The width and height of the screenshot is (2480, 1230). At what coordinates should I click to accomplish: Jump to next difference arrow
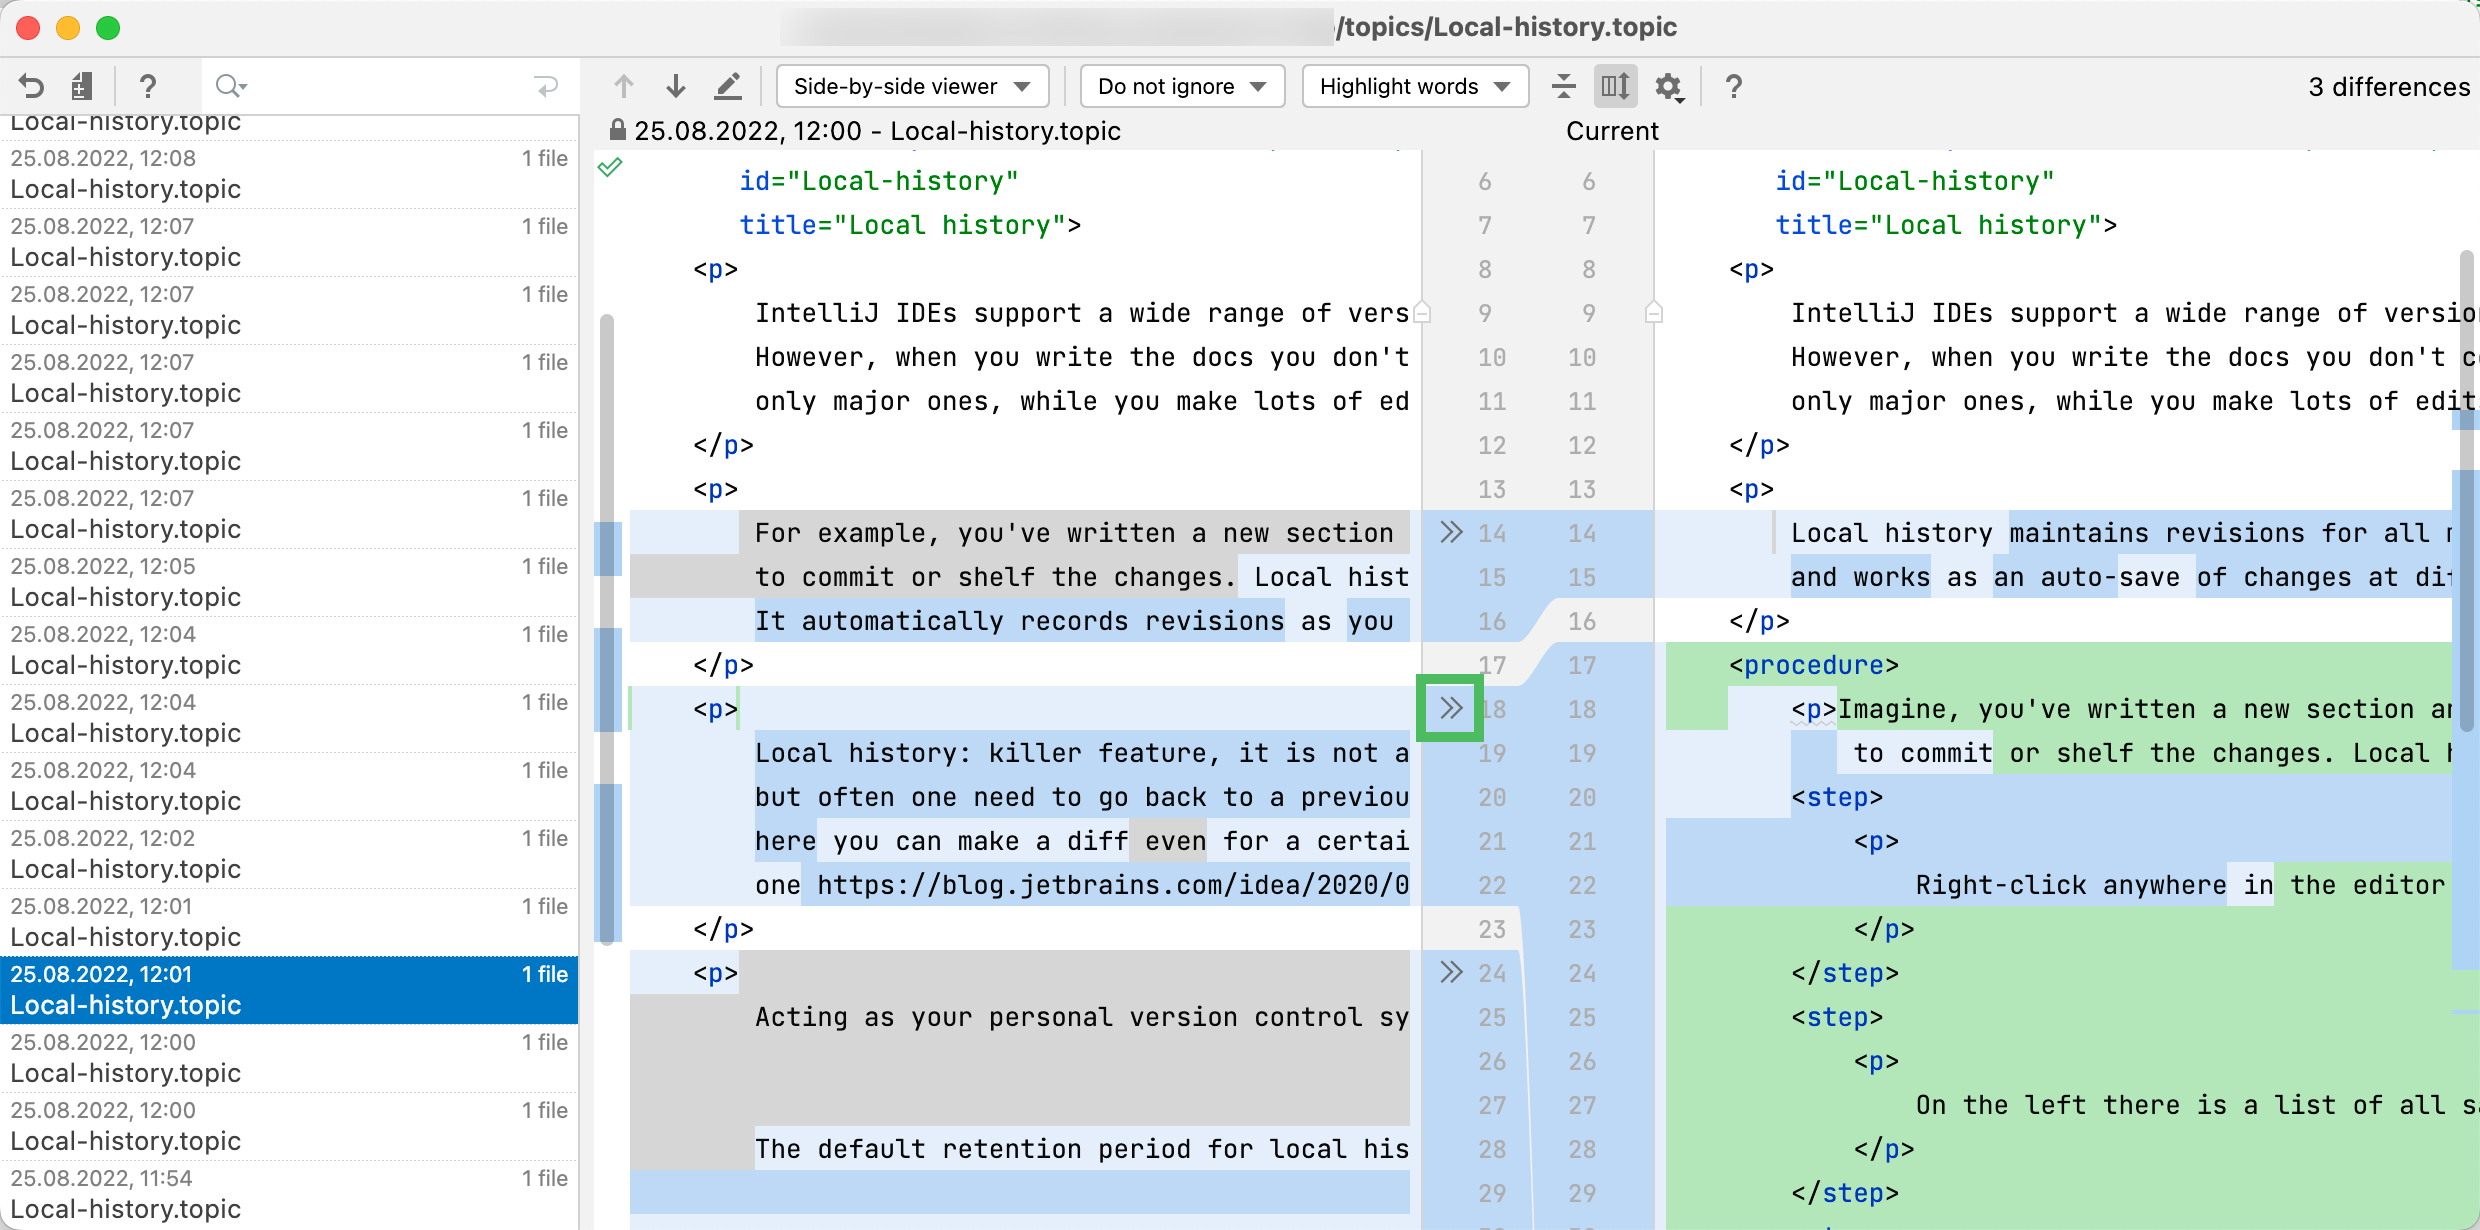(x=676, y=86)
